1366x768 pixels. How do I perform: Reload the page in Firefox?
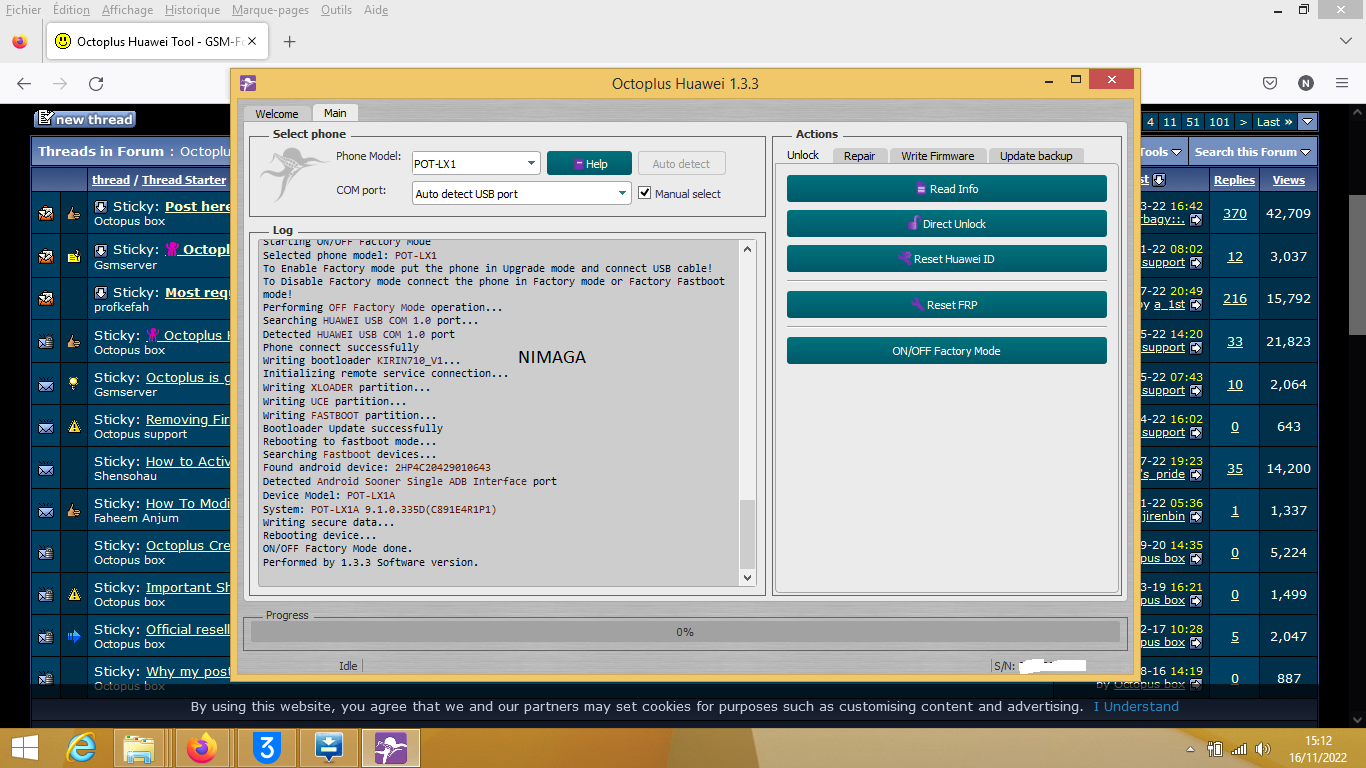[96, 84]
